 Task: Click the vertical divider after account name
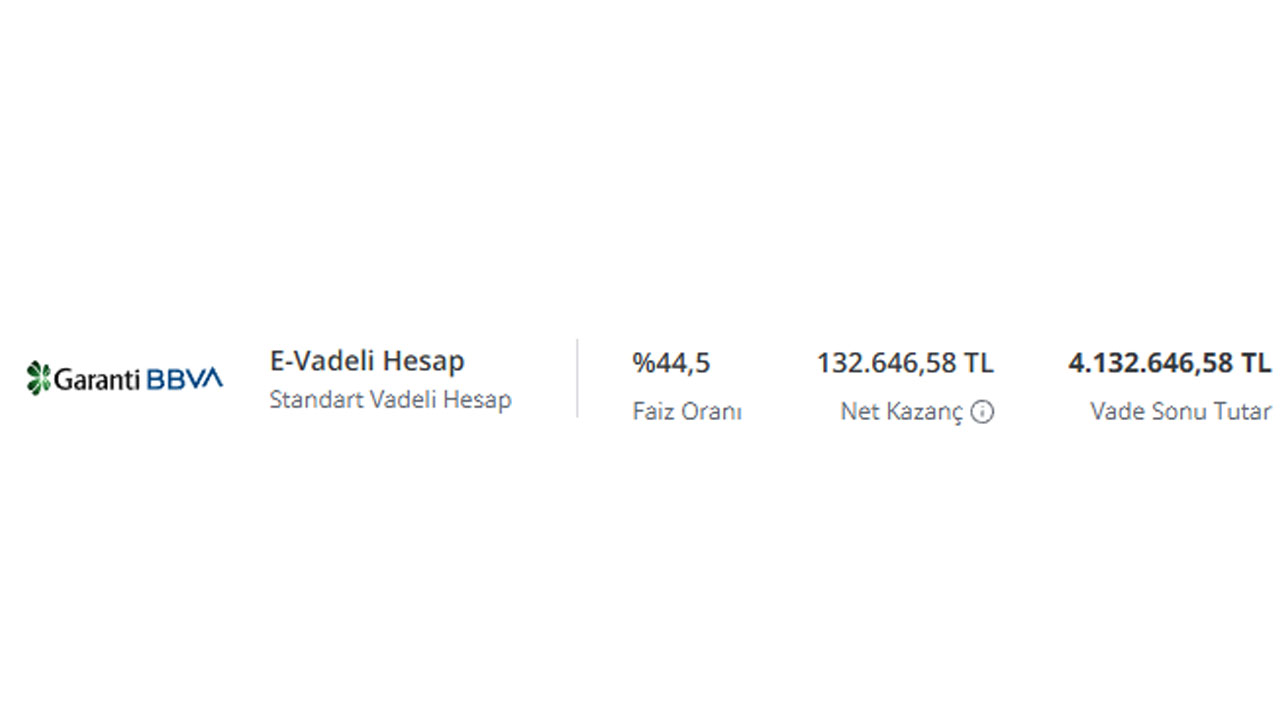click(x=577, y=378)
